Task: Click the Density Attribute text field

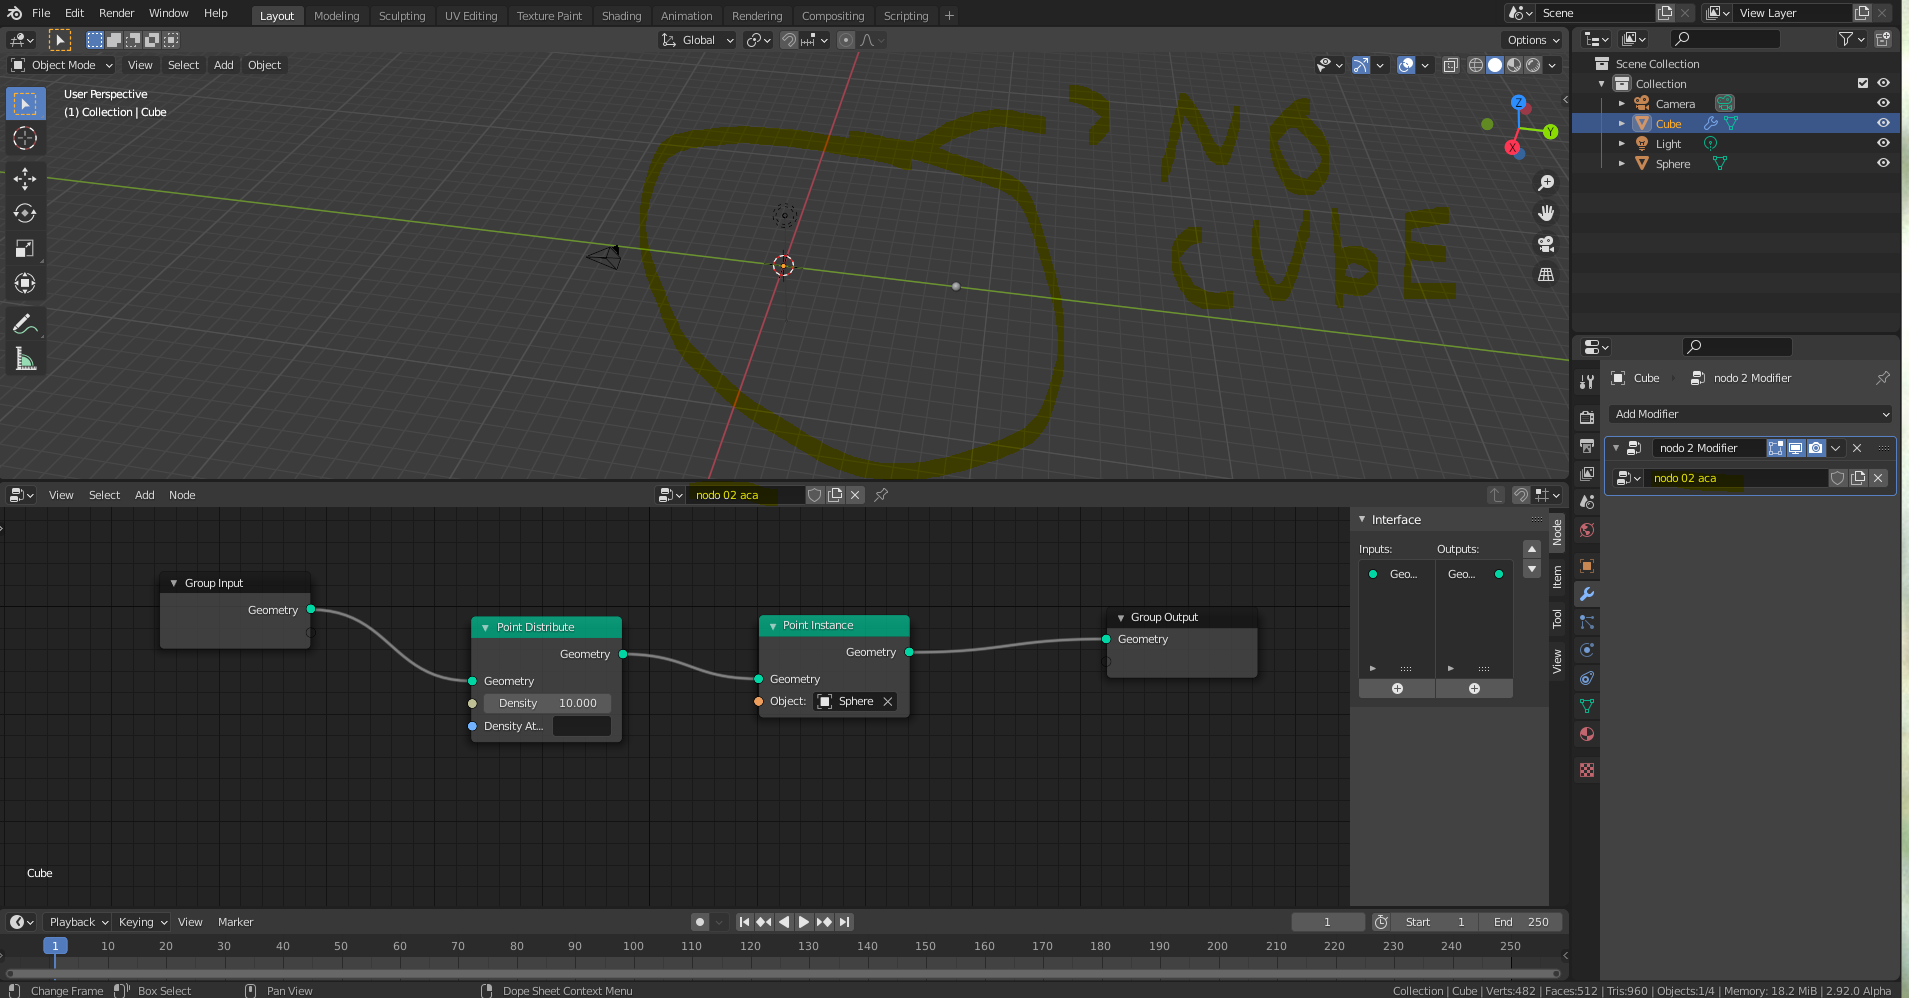Action: click(x=581, y=726)
